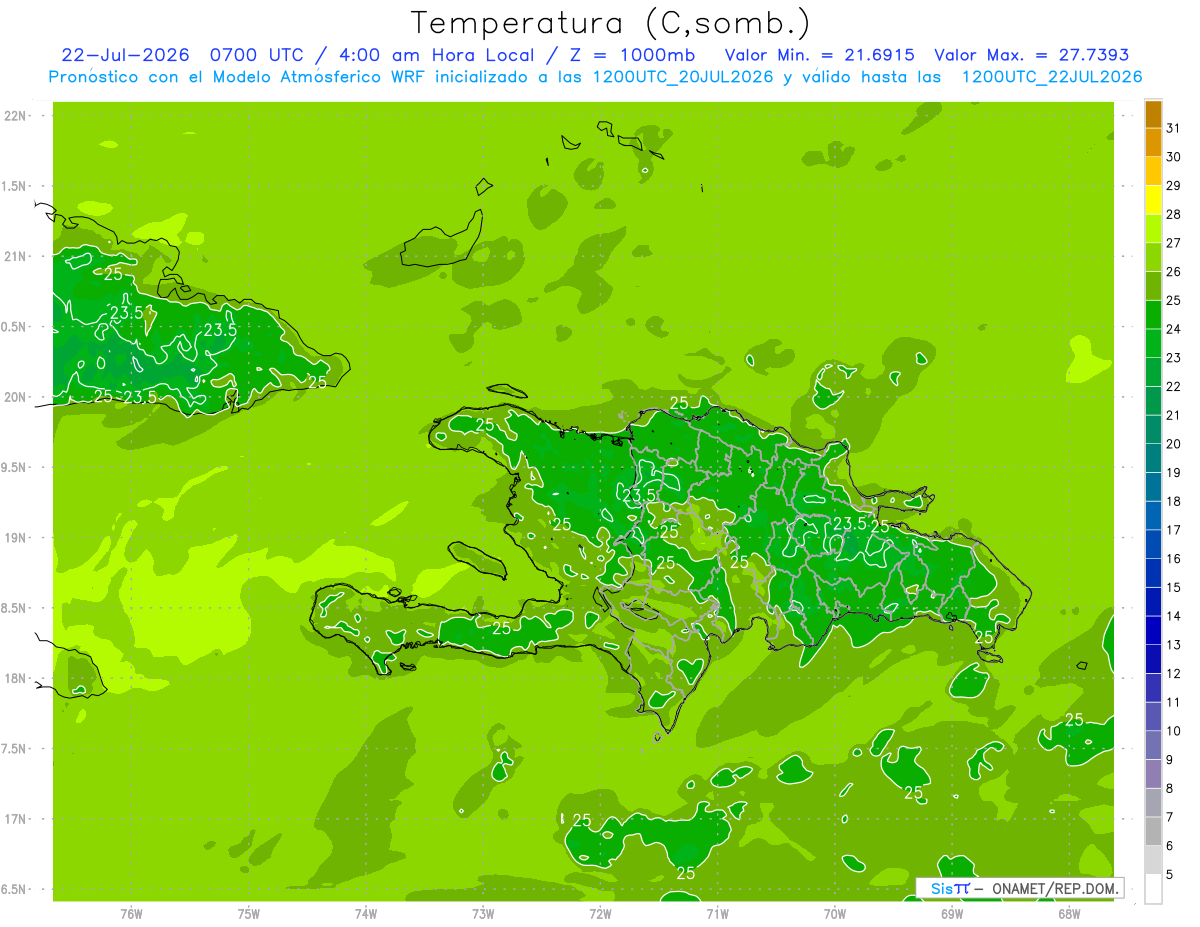Click legend label "26"
Viewport: 1200px width, 927px height.
point(1174,272)
